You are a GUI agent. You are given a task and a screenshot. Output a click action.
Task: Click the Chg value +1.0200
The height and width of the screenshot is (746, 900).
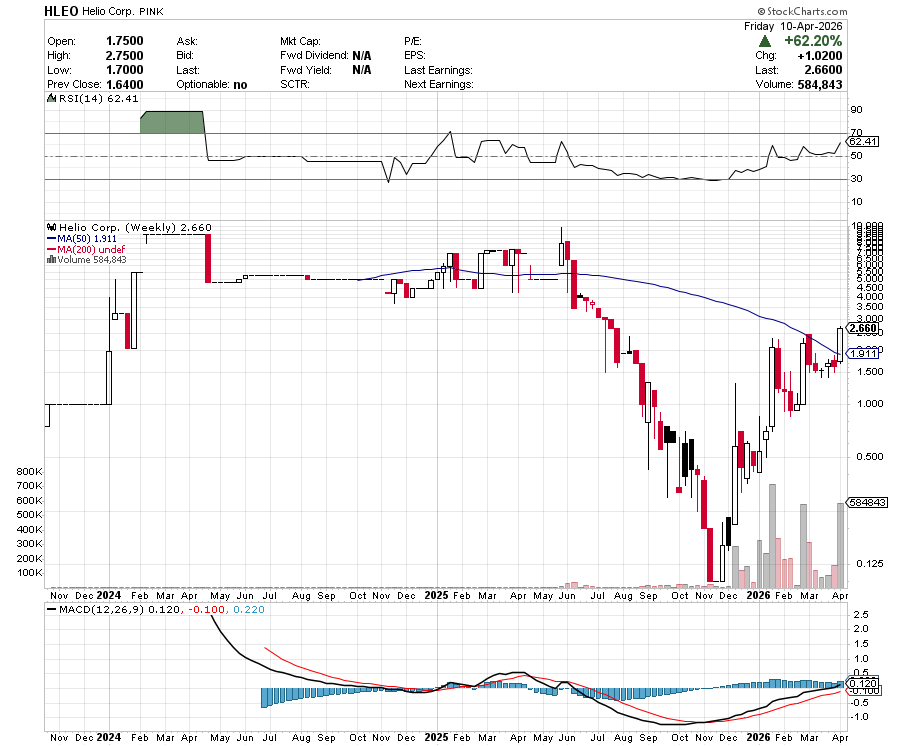pos(820,56)
